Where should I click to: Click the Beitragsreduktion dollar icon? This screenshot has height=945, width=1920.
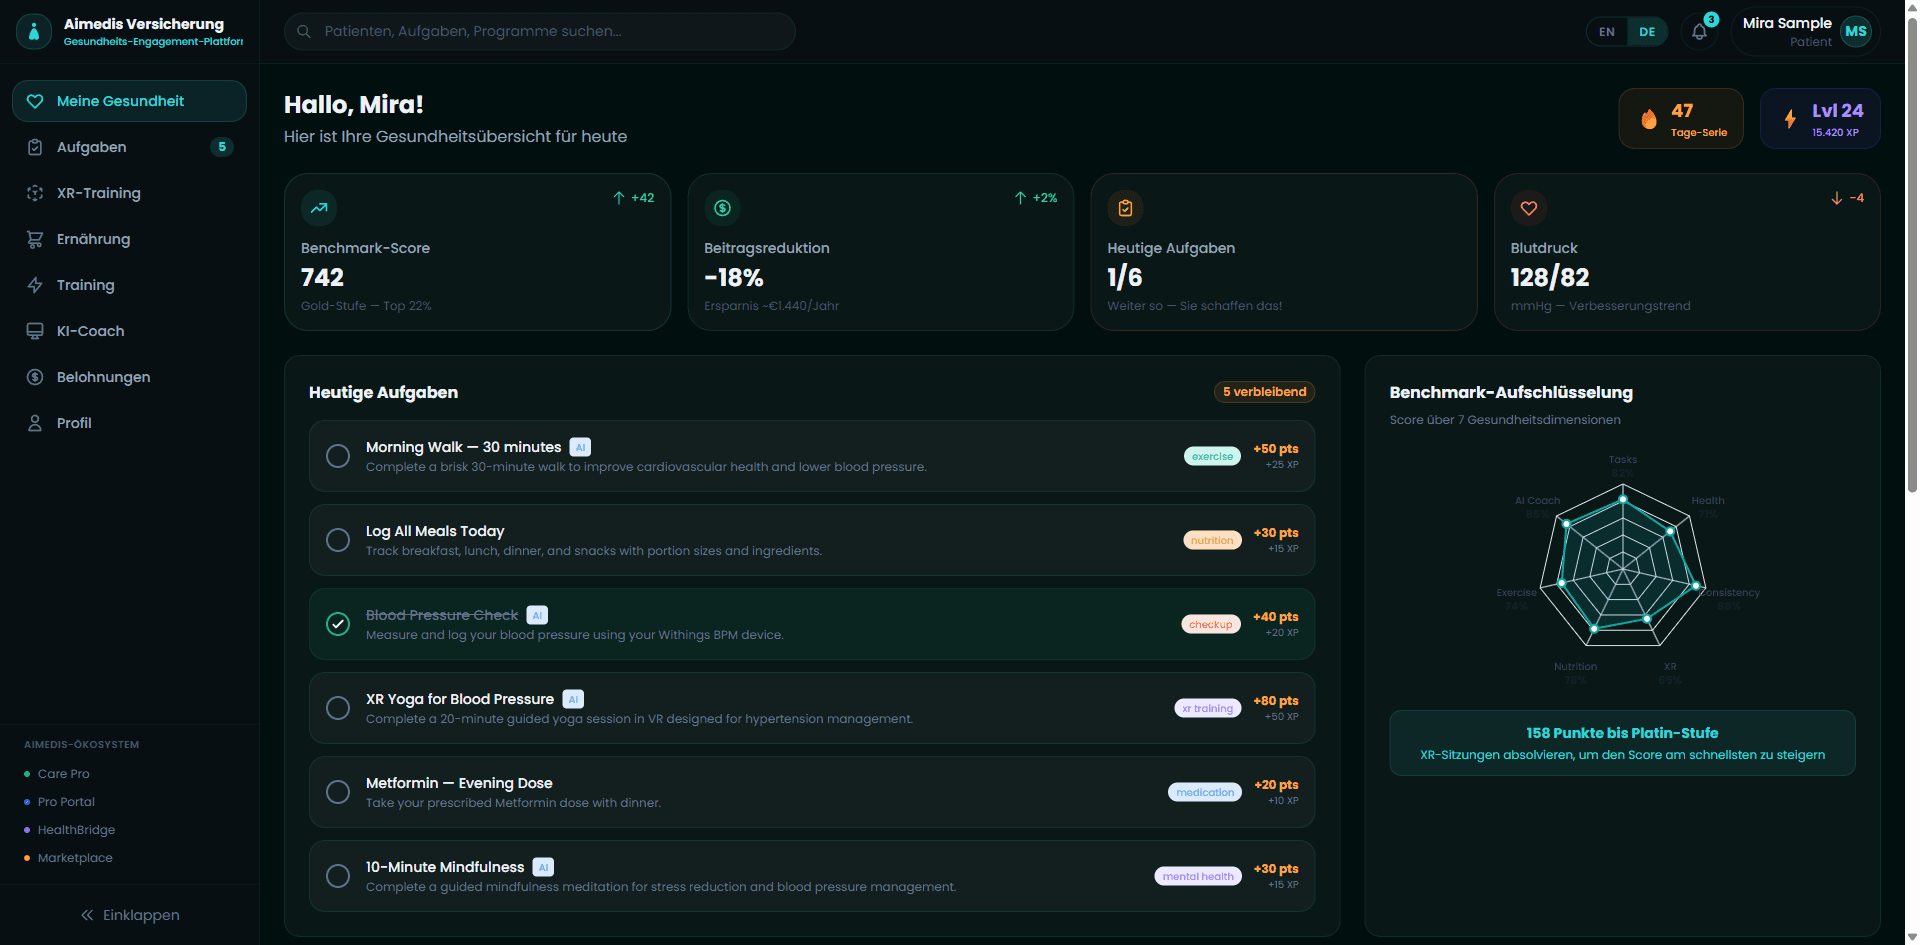pyautogui.click(x=722, y=208)
